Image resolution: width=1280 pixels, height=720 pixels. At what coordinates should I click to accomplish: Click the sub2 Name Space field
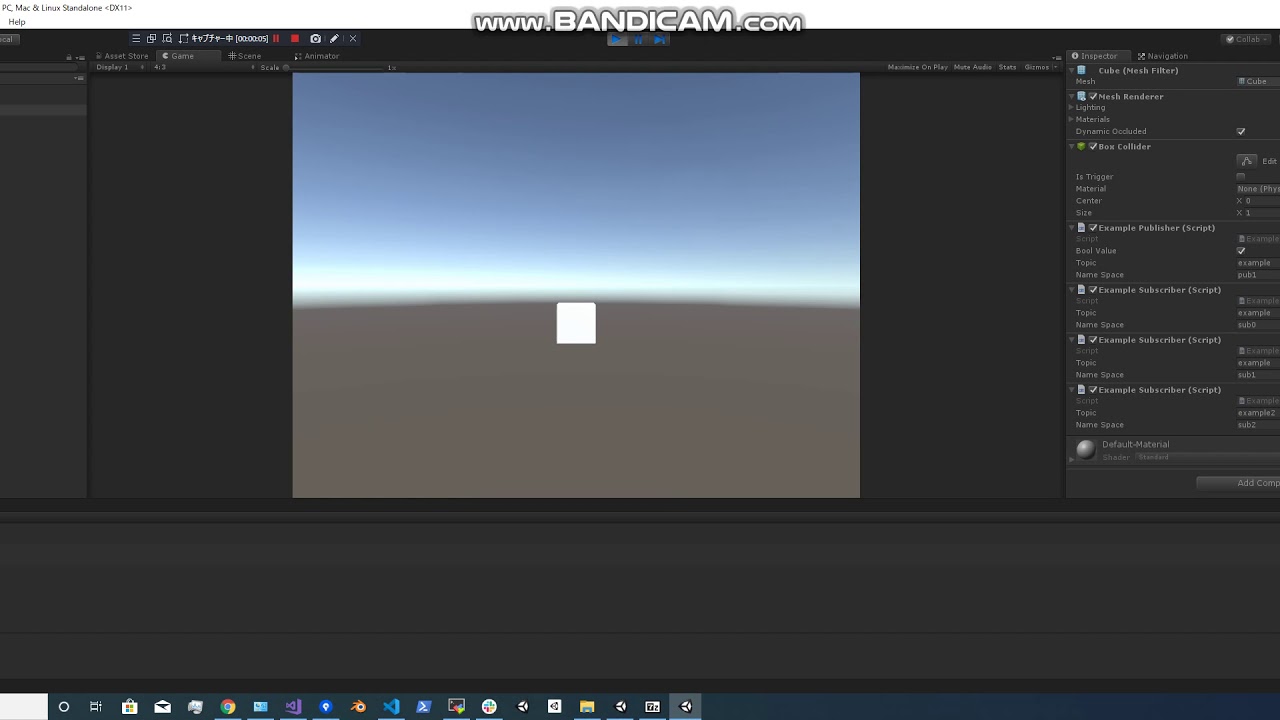(x=1258, y=425)
